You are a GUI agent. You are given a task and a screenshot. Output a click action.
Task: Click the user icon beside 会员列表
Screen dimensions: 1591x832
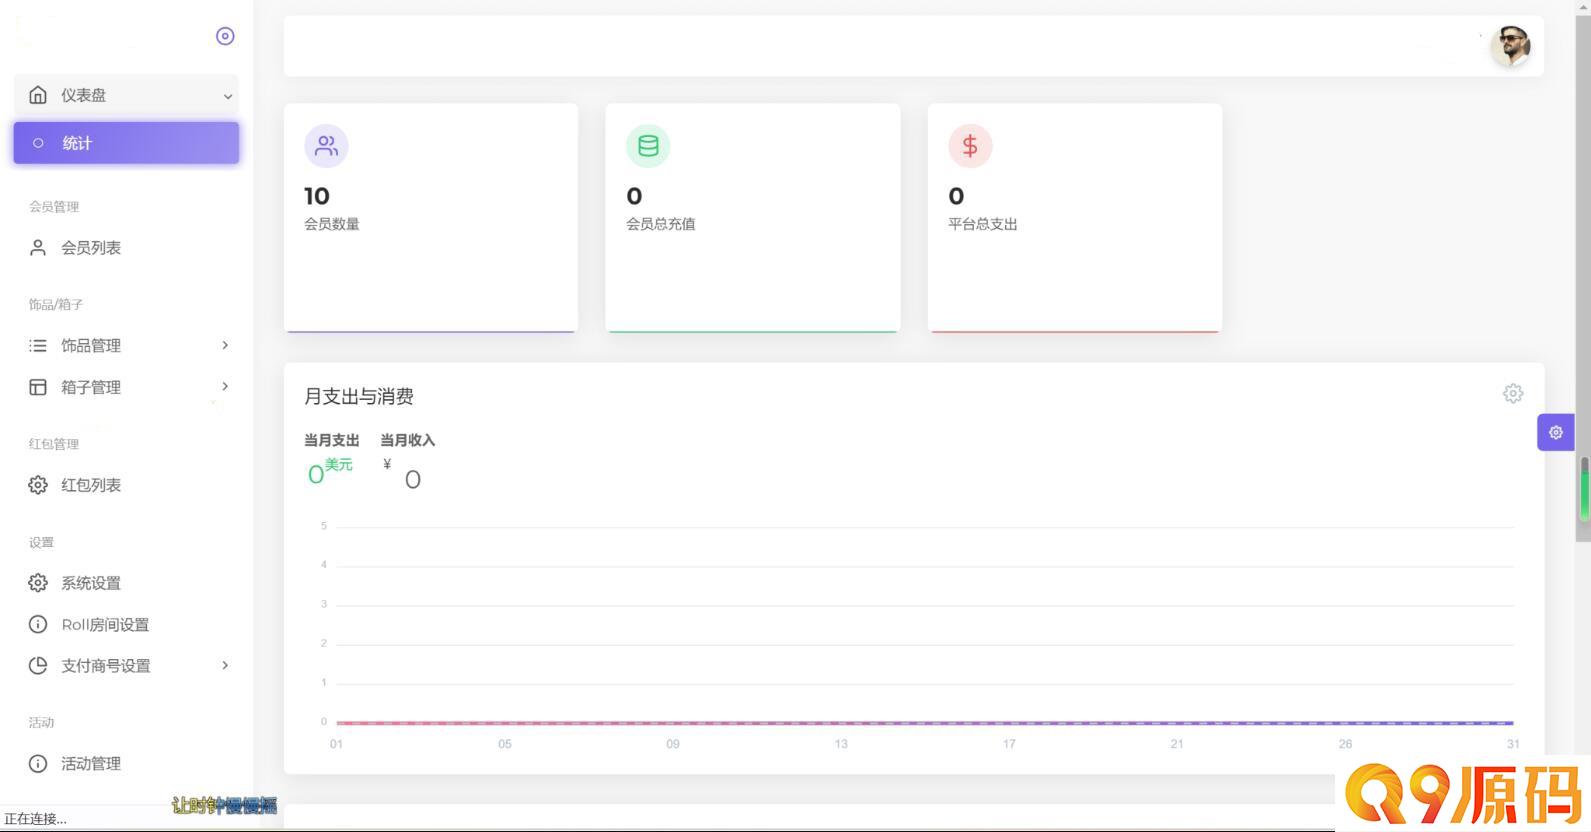click(38, 248)
